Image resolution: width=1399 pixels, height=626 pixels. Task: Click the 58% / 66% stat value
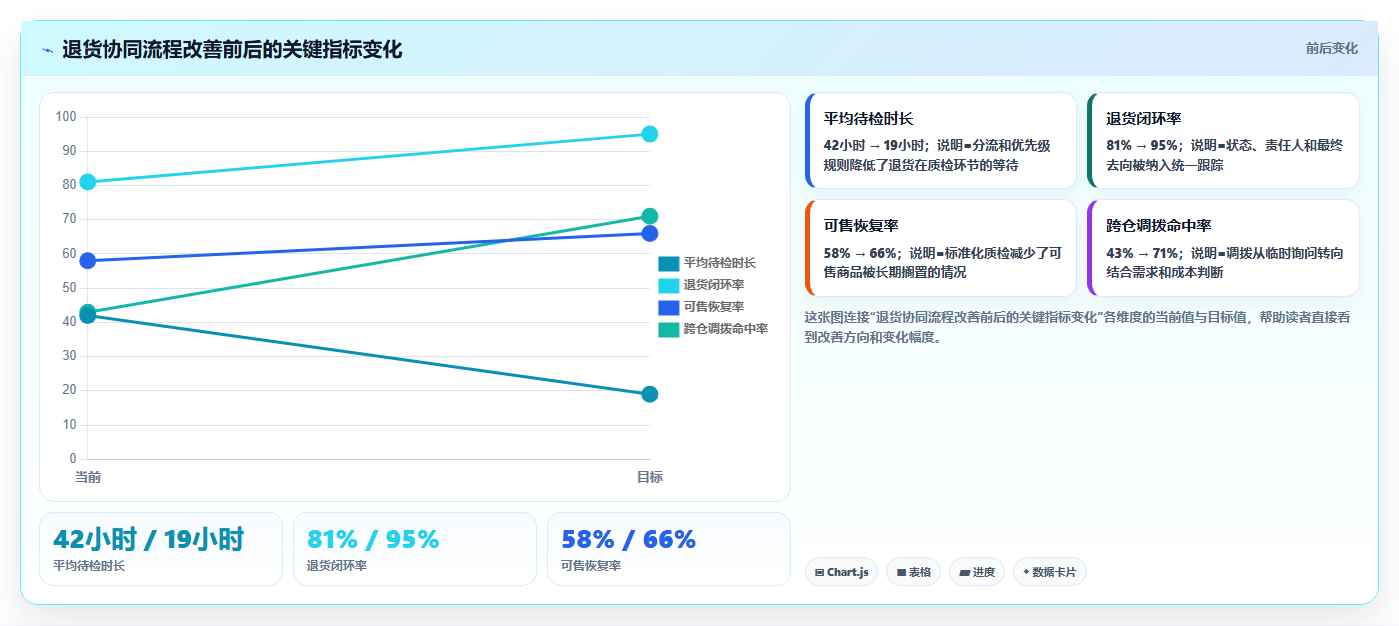628,540
